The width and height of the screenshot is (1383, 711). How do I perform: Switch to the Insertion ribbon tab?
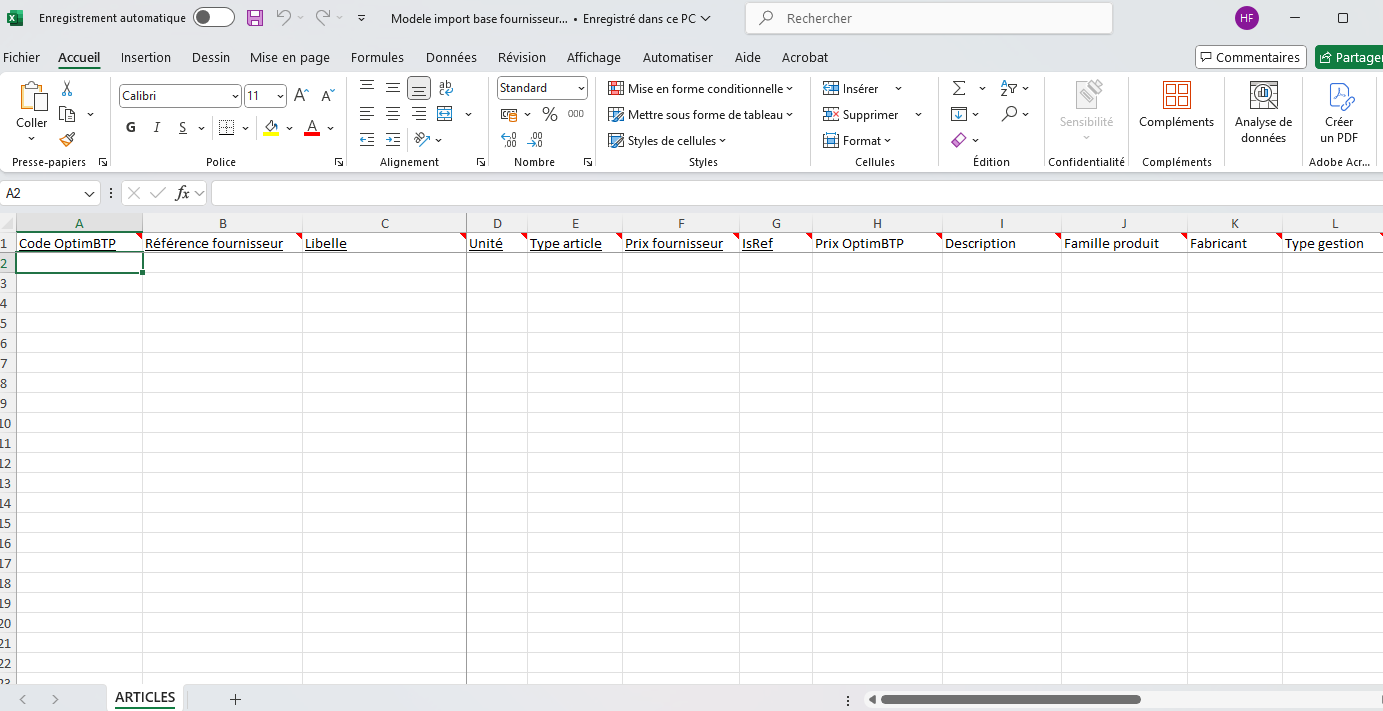tap(146, 57)
